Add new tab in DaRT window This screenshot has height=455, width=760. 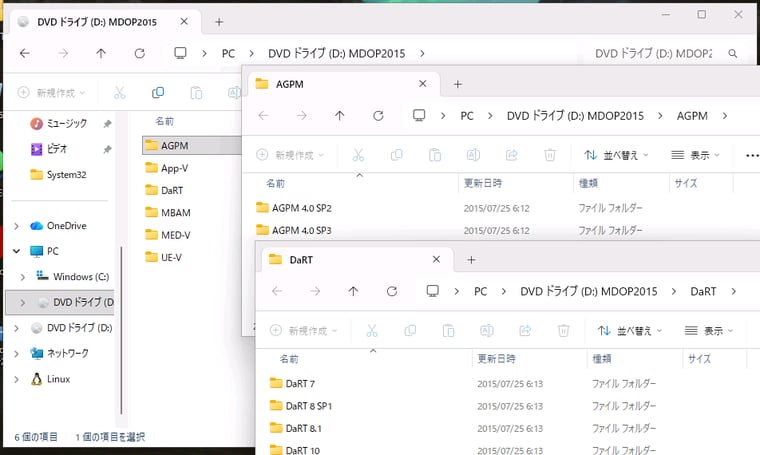[x=471, y=260]
